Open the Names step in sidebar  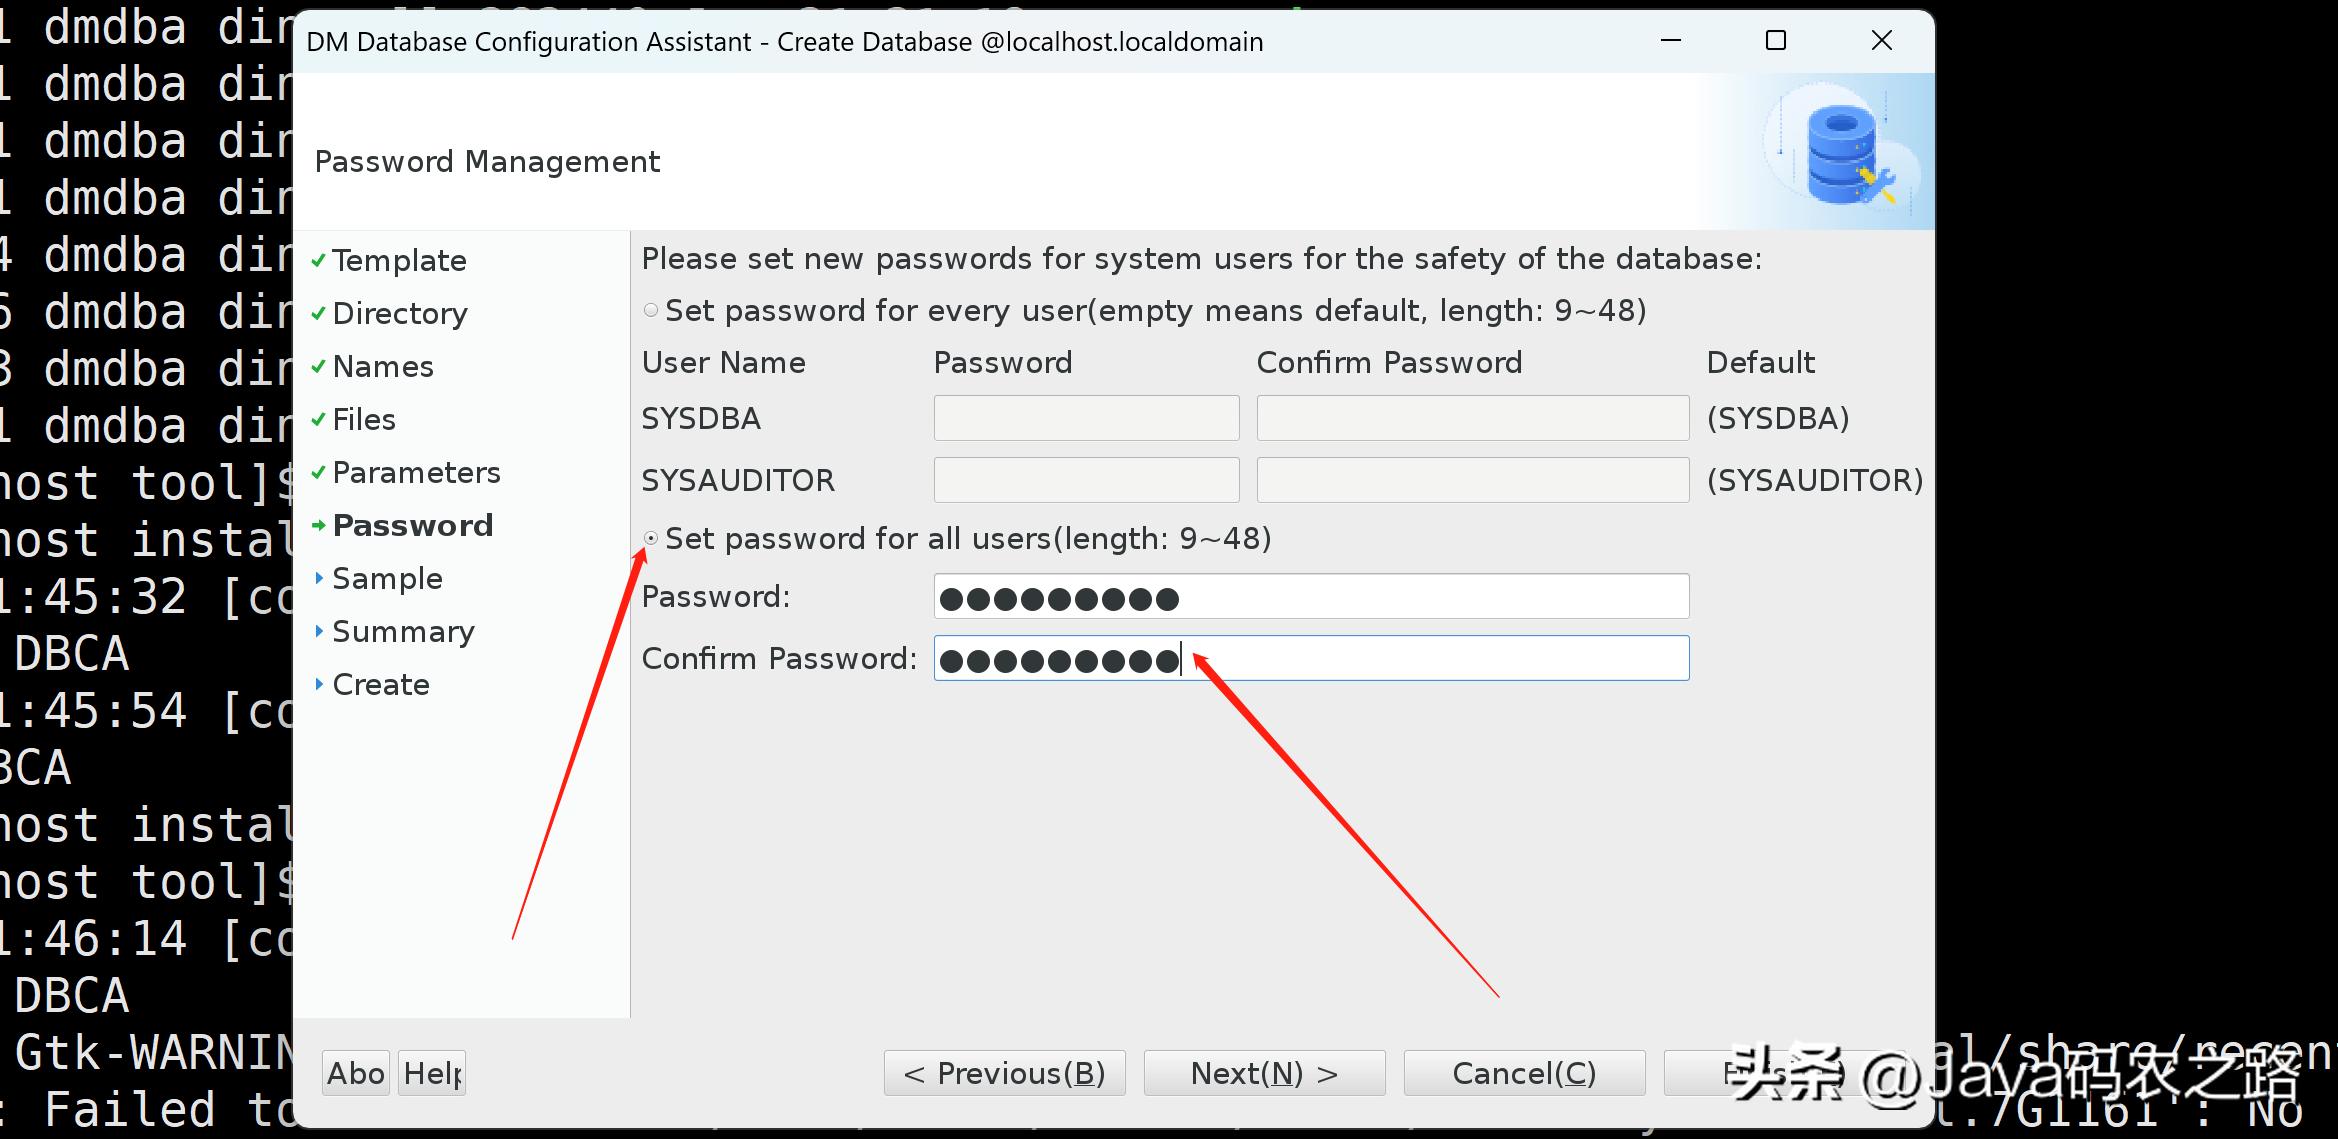[383, 367]
